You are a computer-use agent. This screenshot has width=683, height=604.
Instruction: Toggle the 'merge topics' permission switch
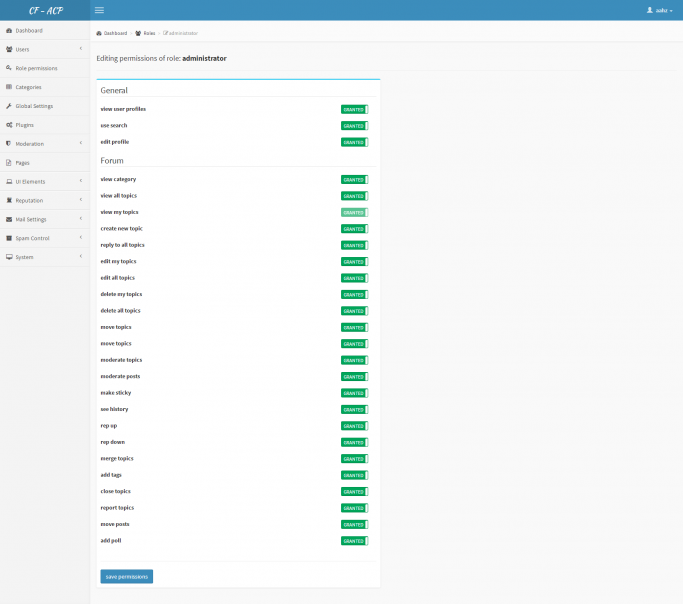pos(355,459)
